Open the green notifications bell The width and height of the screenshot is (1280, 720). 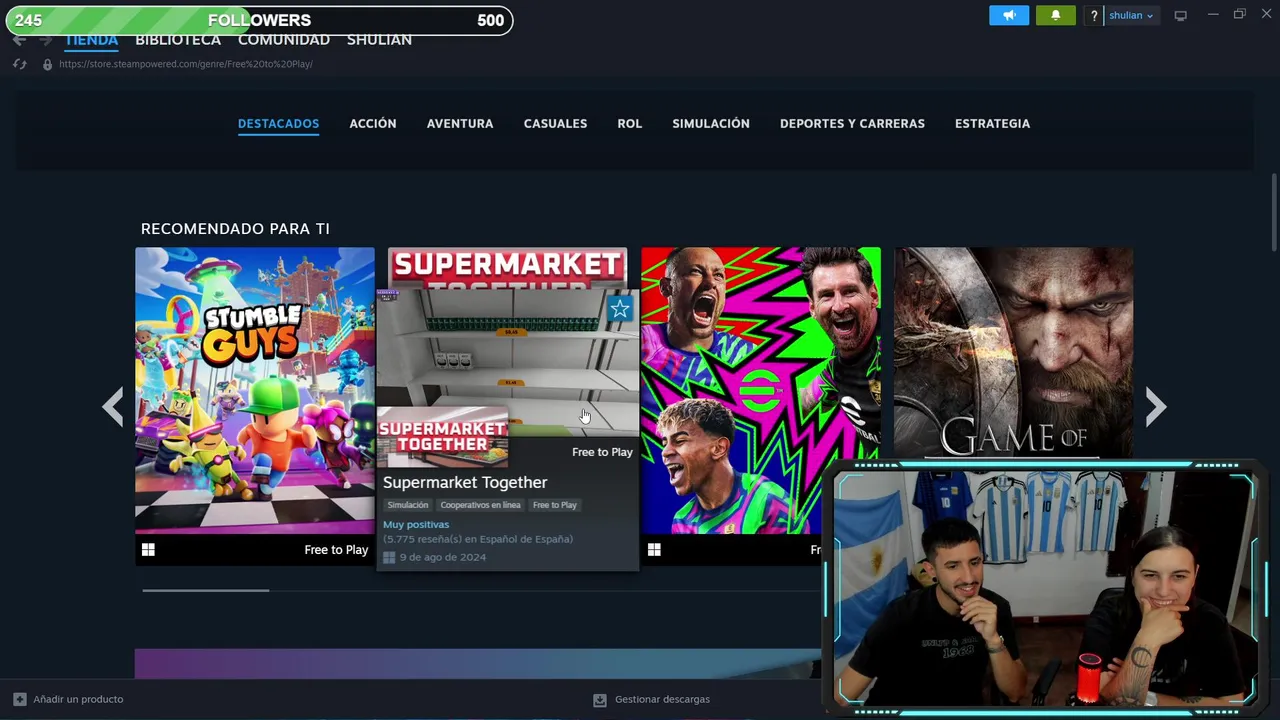[x=1056, y=15]
